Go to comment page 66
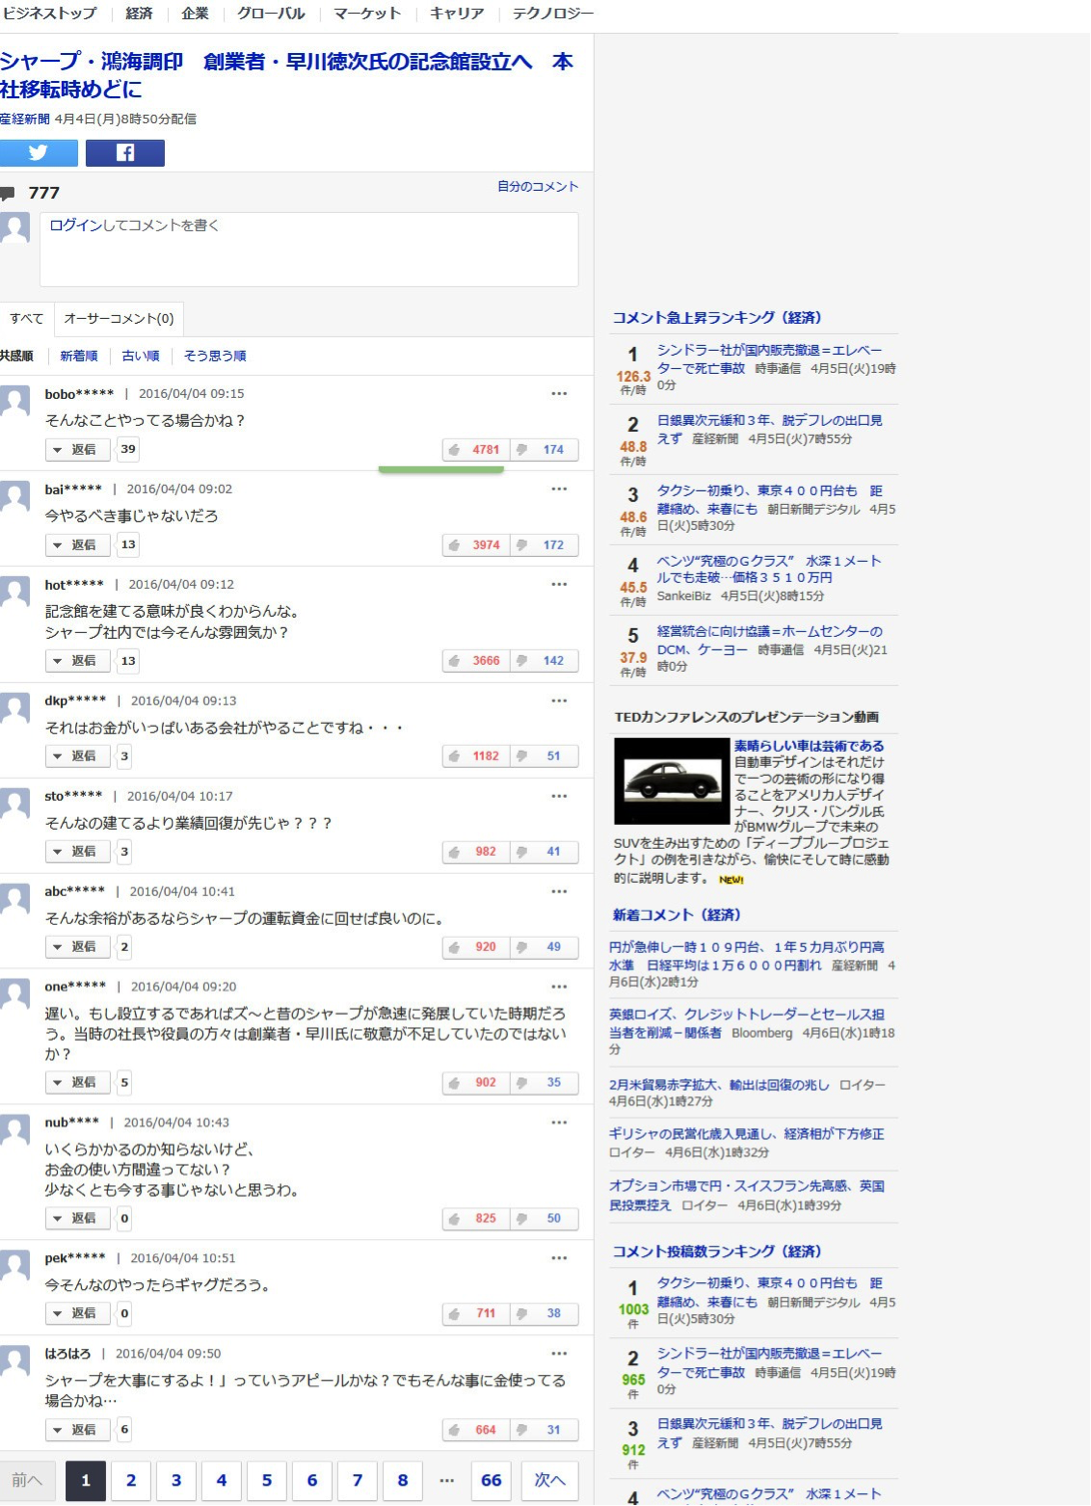This screenshot has height=1506, width=1091. pos(491,1480)
